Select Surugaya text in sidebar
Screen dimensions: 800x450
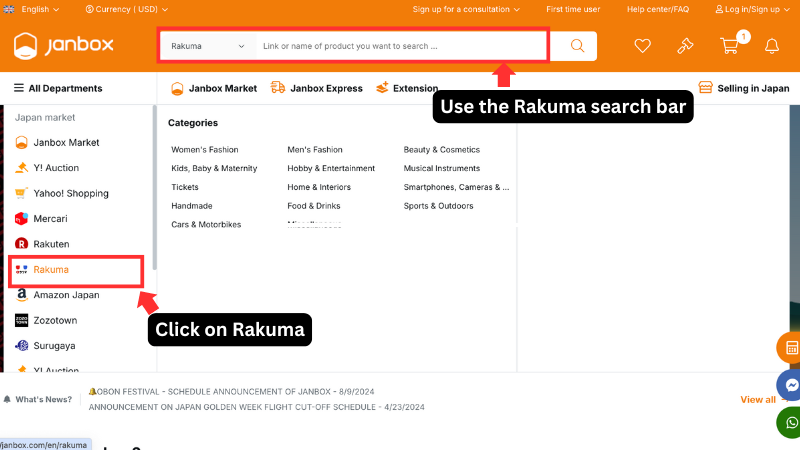pos(54,346)
